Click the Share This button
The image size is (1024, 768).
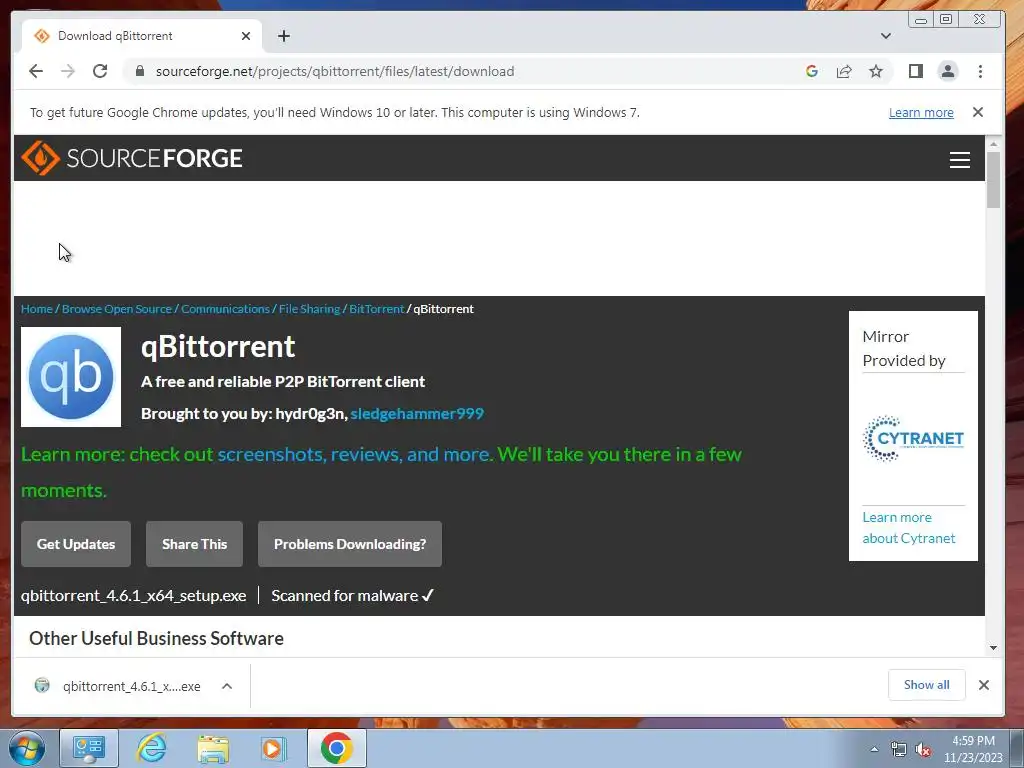click(x=195, y=544)
